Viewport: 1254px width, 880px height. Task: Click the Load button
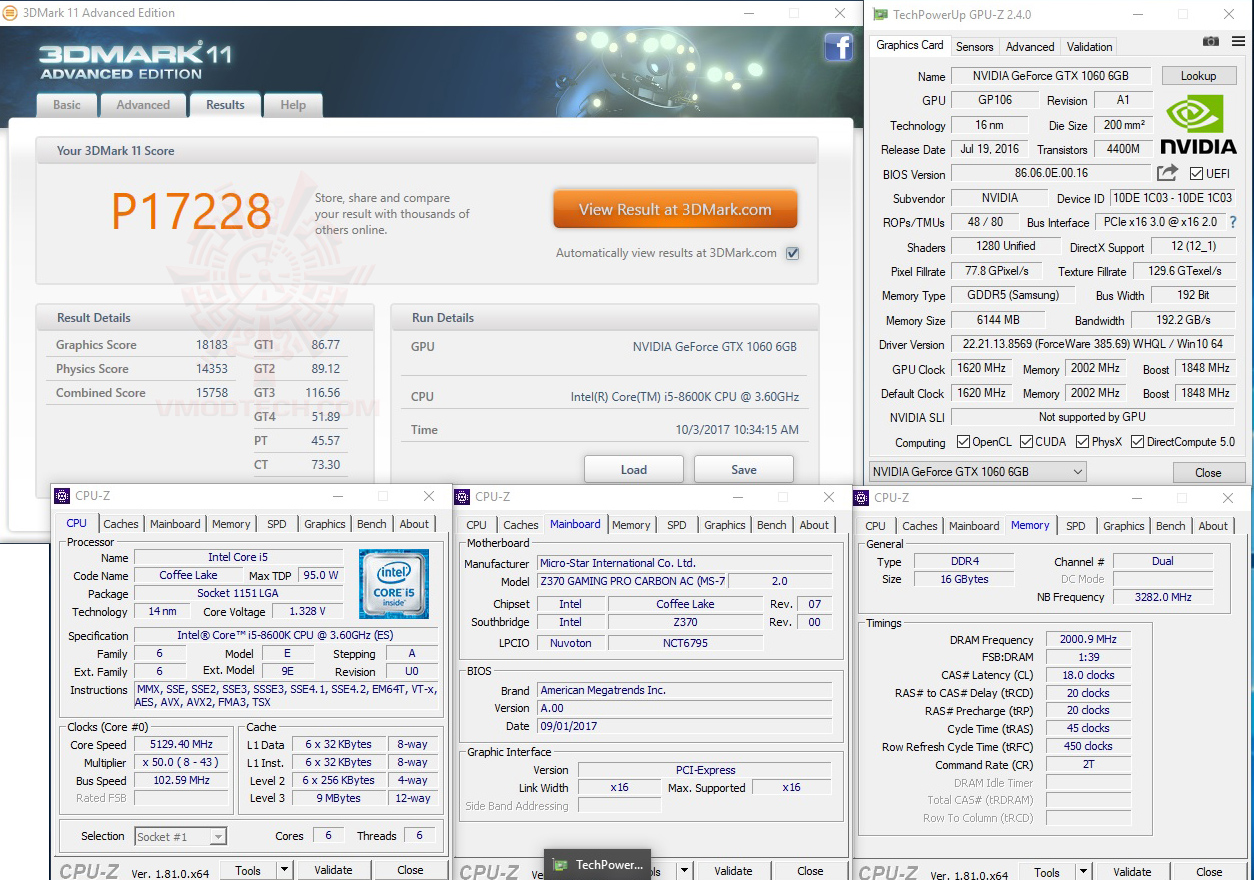pos(634,470)
